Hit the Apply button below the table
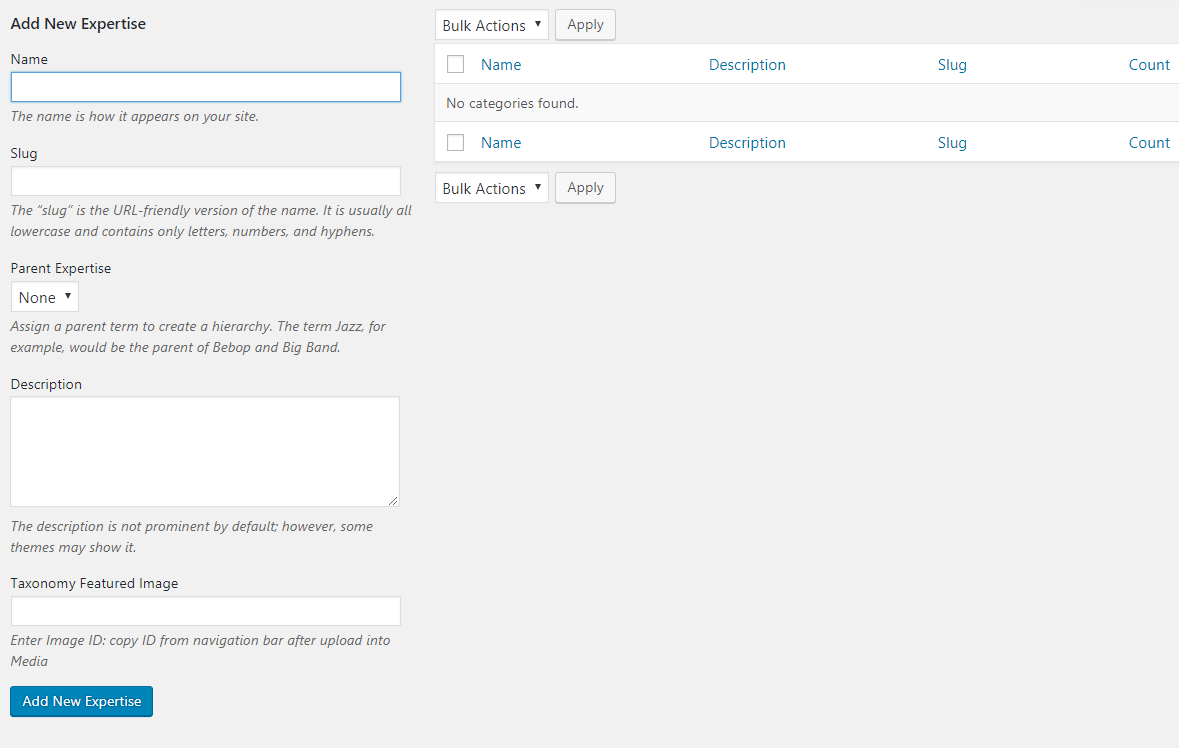Viewport: 1179px width, 748px height. [585, 188]
